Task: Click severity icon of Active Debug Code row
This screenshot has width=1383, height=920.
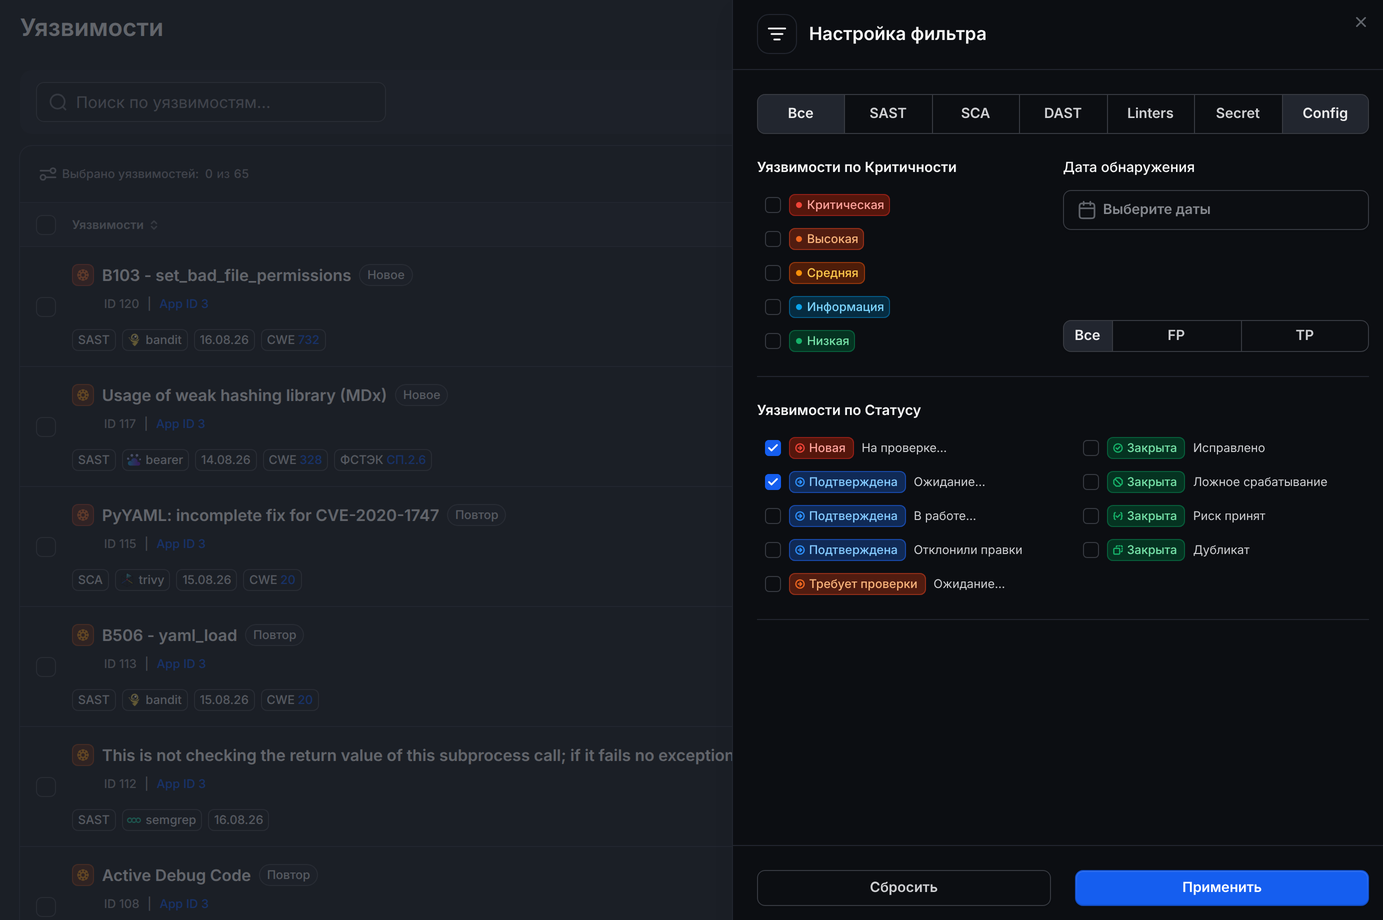Action: tap(83, 875)
